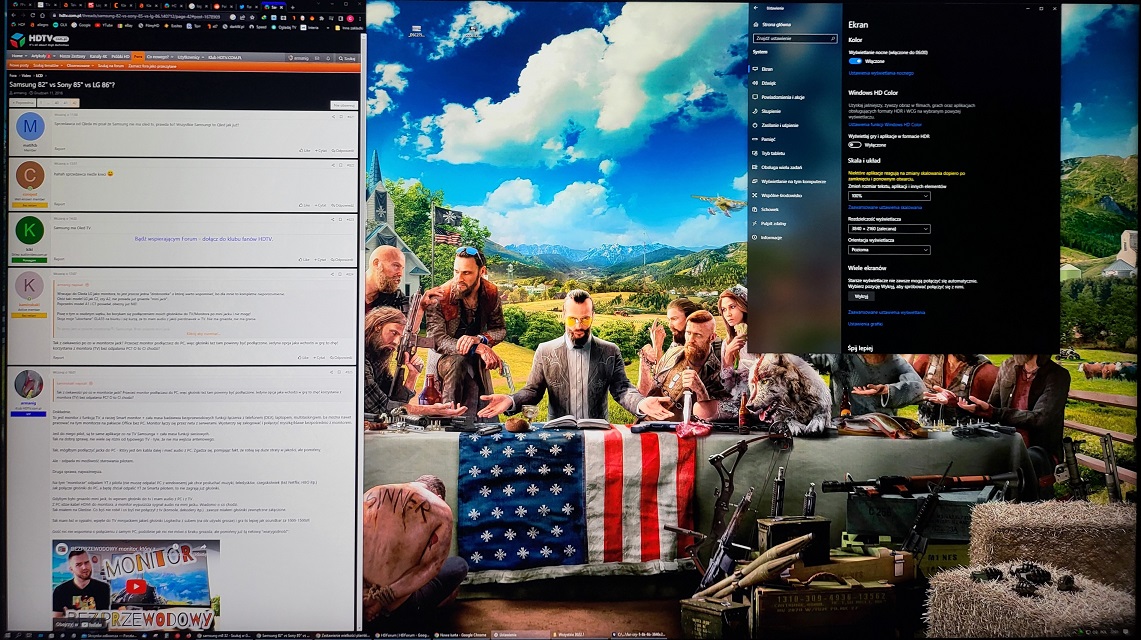Click Poprzednia page navigation button

[x=23, y=103]
